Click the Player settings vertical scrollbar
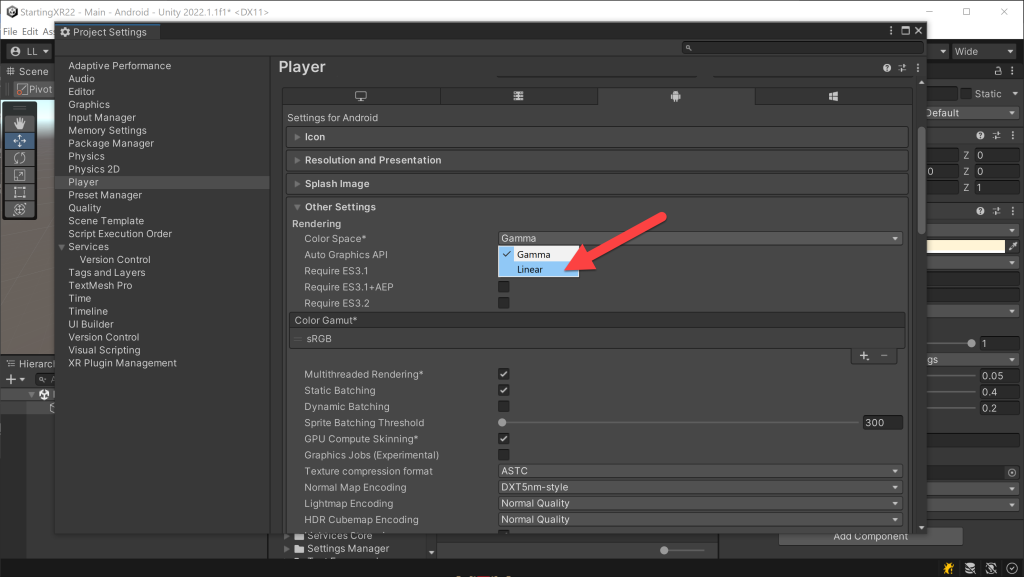Image resolution: width=1024 pixels, height=577 pixels. (921, 179)
